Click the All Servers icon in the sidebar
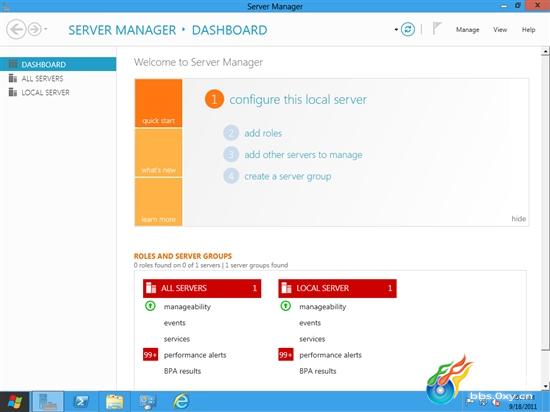The width and height of the screenshot is (550, 412). click(x=13, y=78)
